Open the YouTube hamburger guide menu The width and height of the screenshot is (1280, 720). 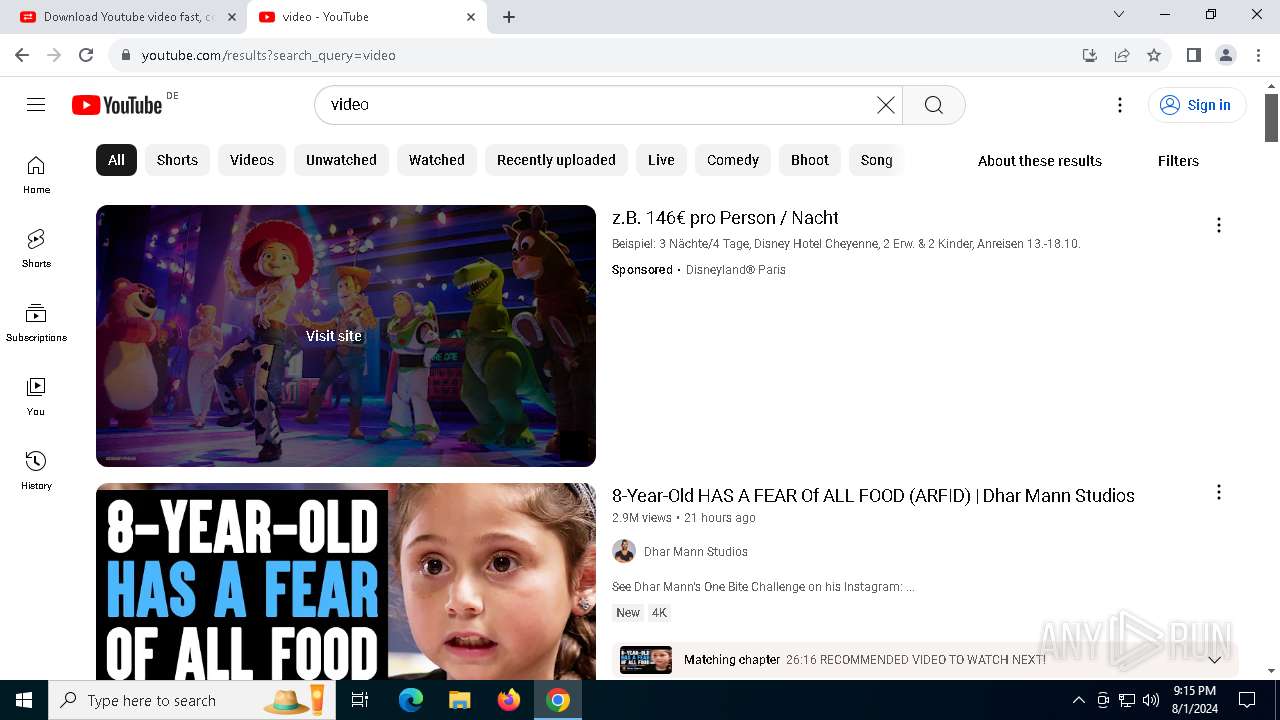(36, 105)
